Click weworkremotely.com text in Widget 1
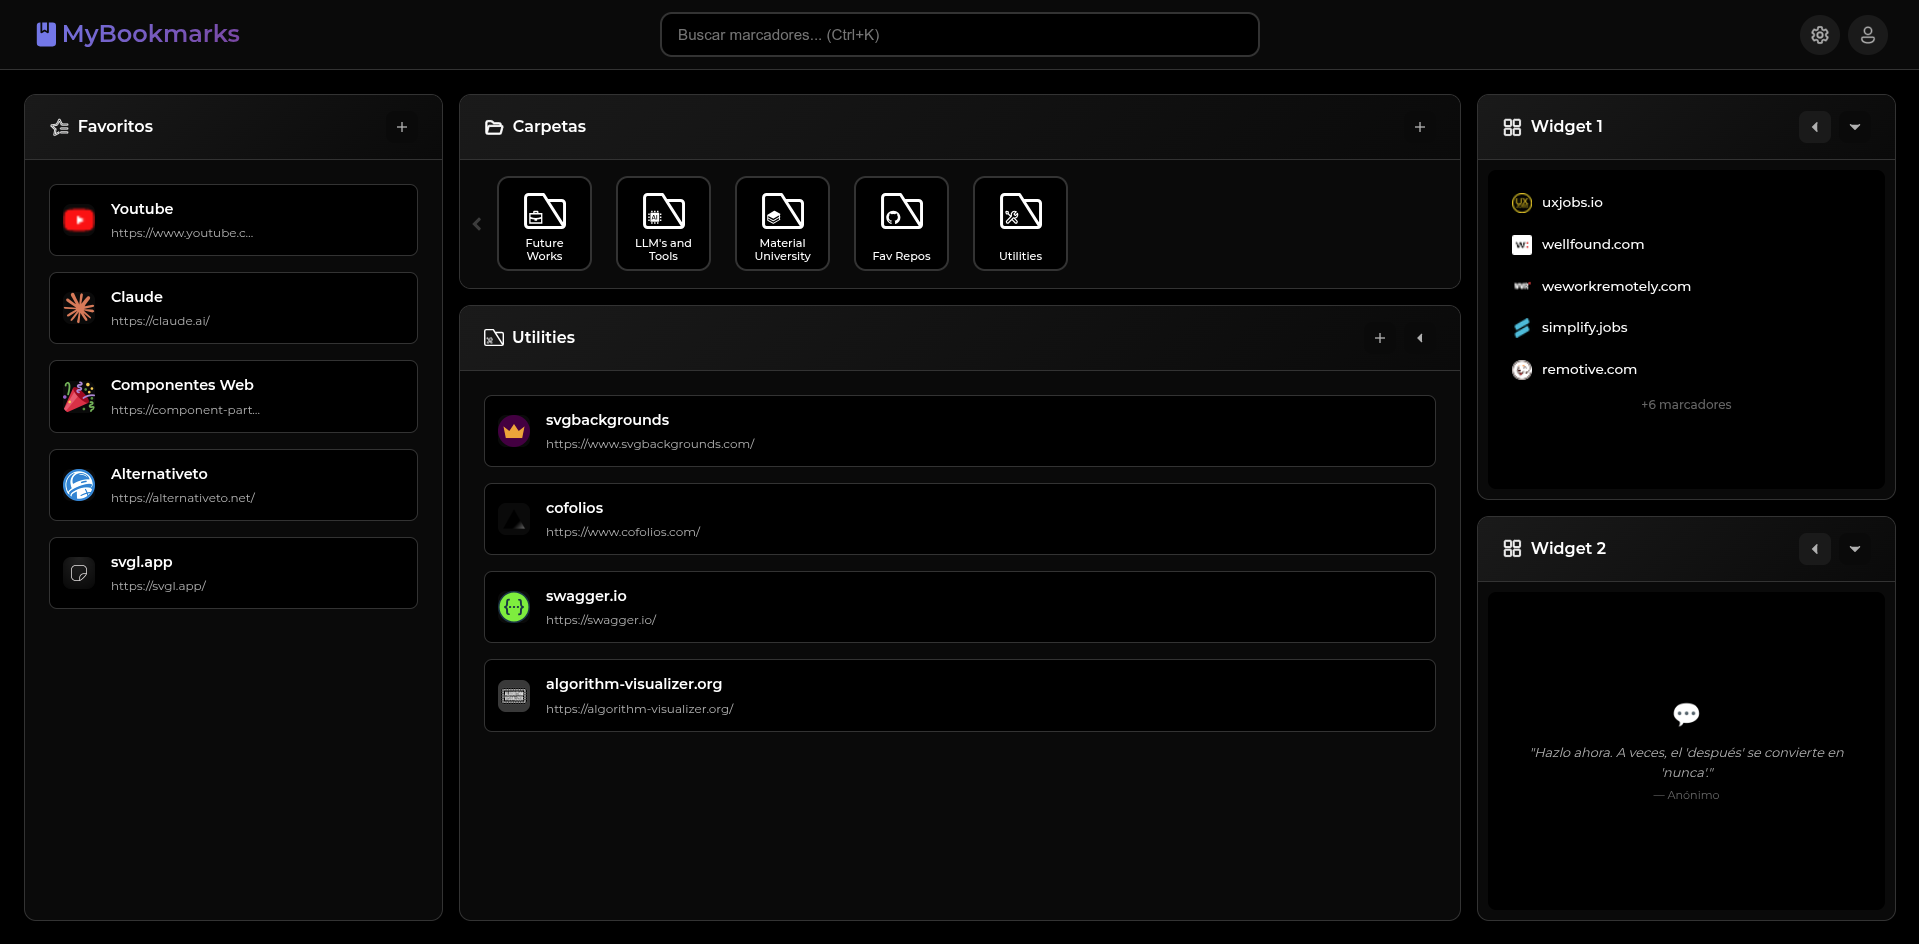The width and height of the screenshot is (1919, 944). pos(1616,287)
